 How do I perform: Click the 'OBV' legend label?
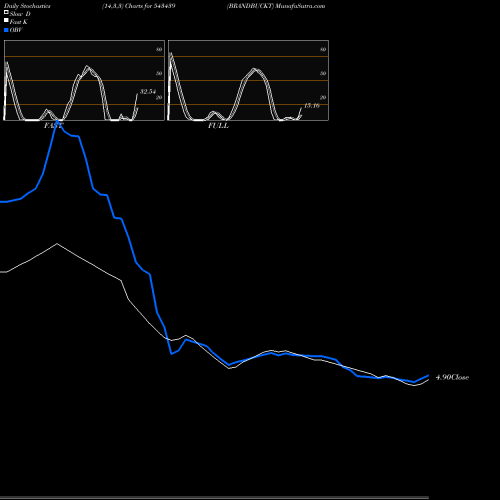coord(16,30)
